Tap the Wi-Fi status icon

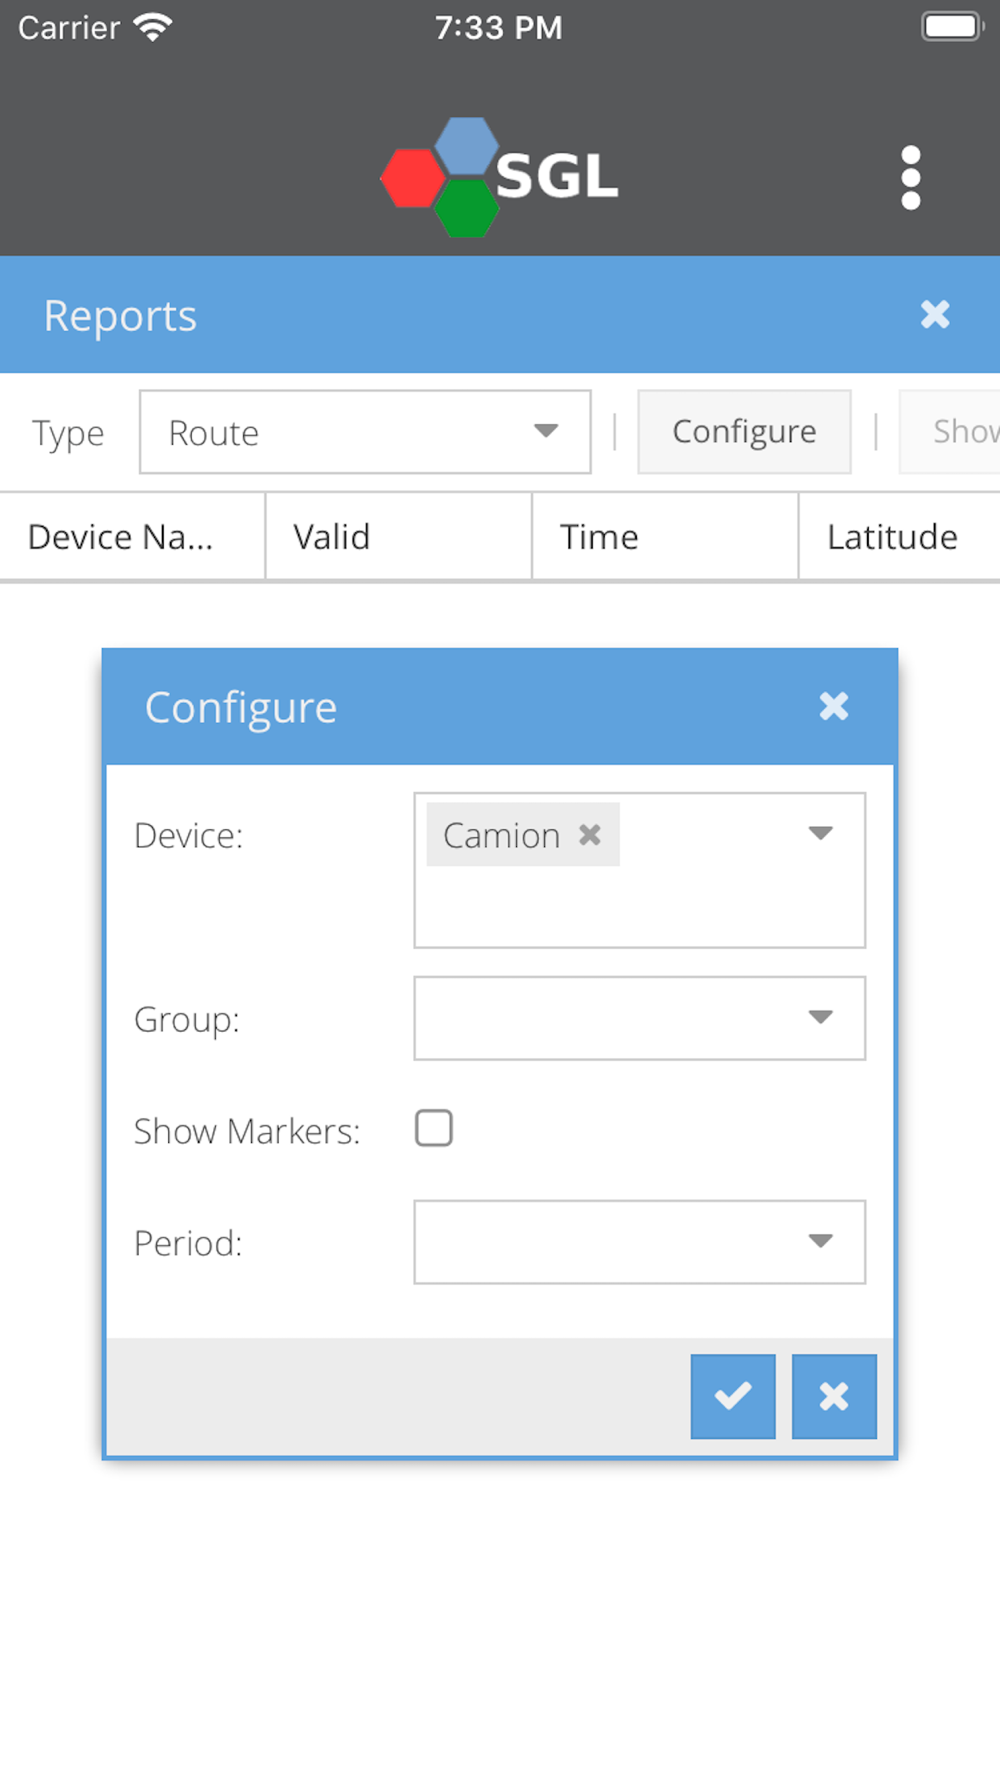click(152, 27)
